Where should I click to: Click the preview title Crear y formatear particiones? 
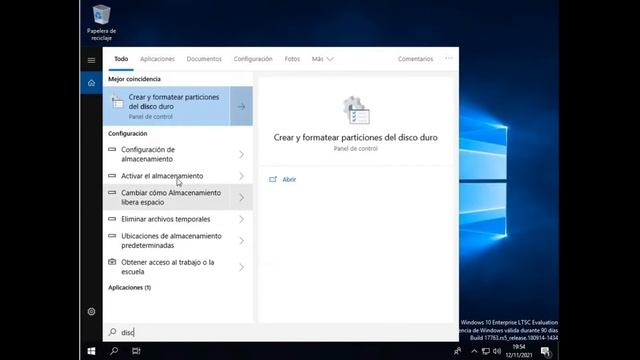356,138
